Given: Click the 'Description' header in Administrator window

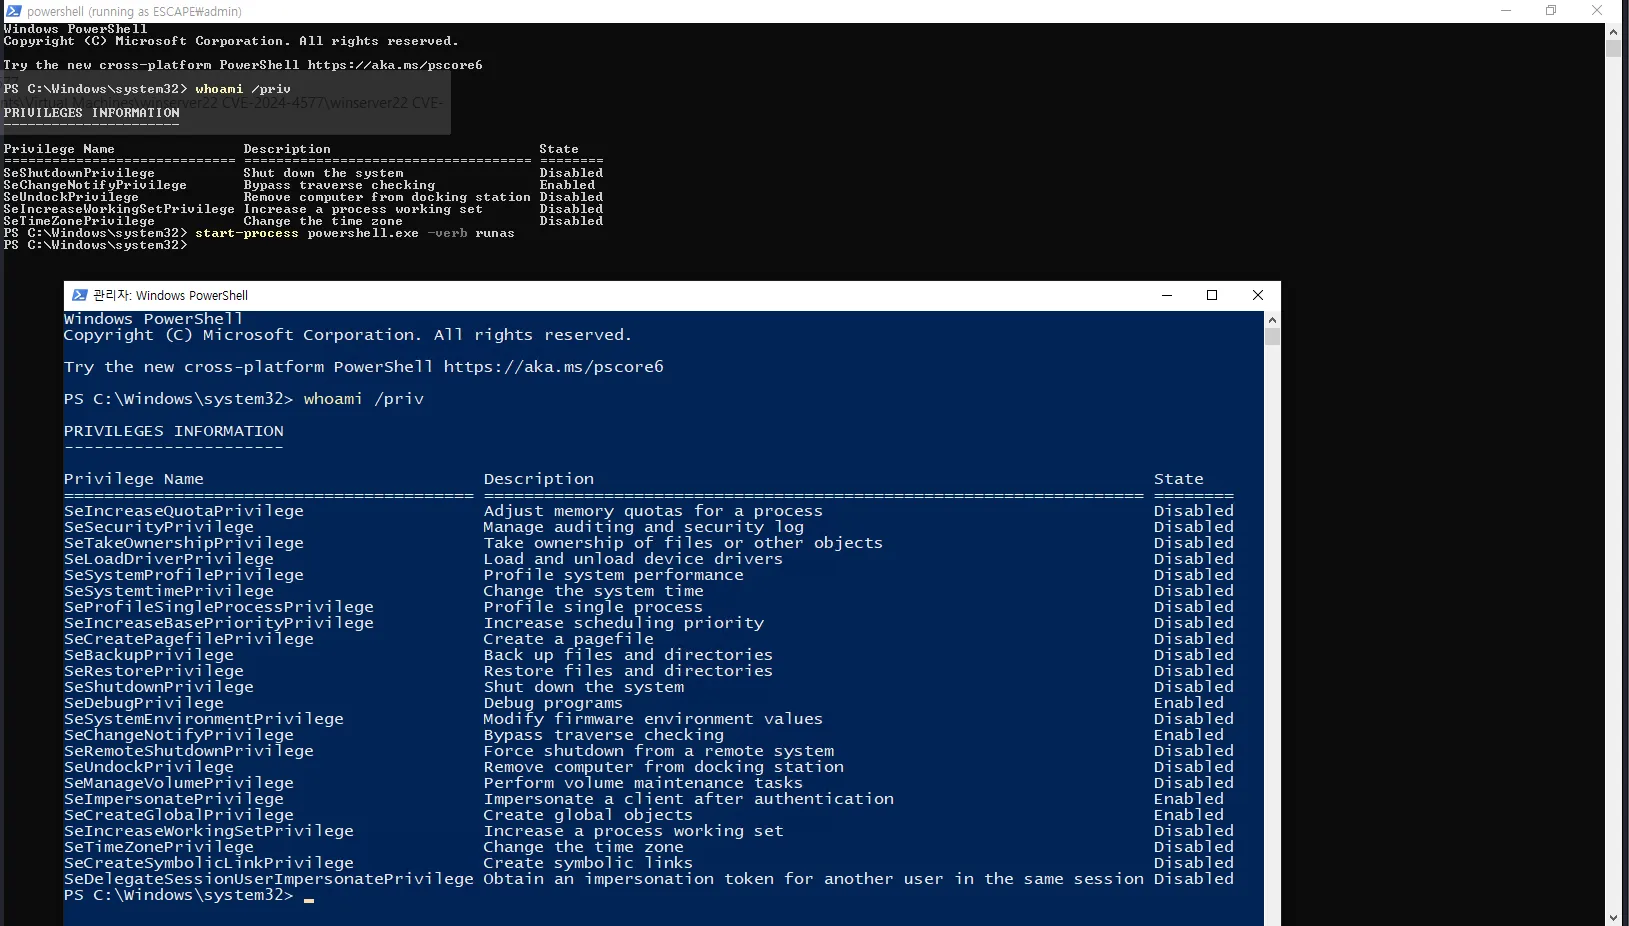Looking at the screenshot, I should click(539, 479).
